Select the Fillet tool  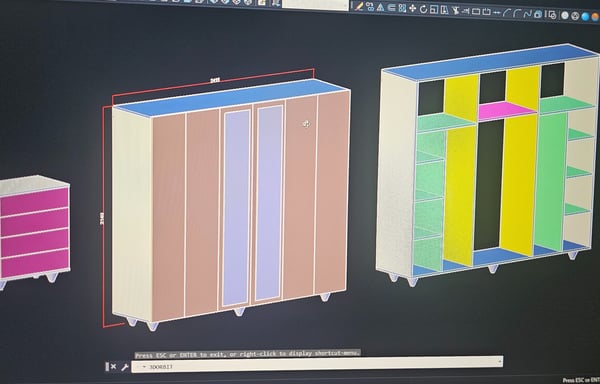click(517, 13)
